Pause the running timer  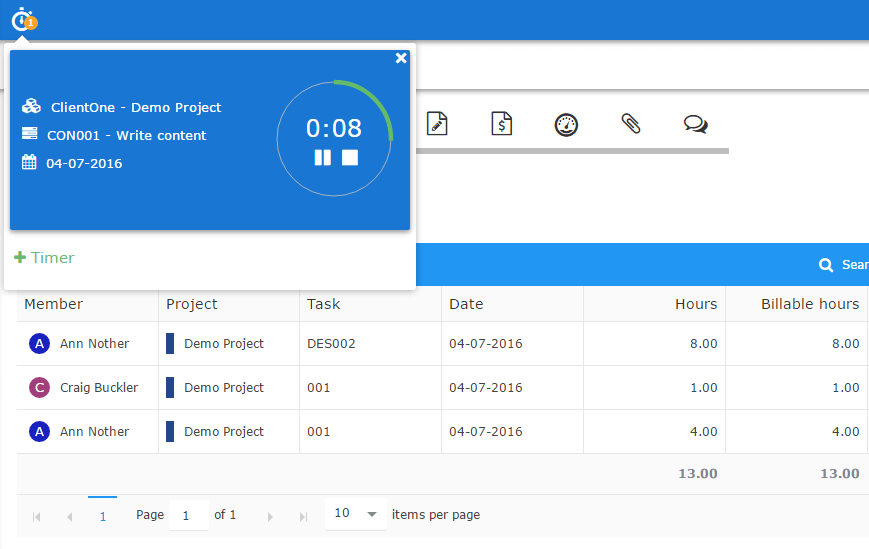click(322, 158)
